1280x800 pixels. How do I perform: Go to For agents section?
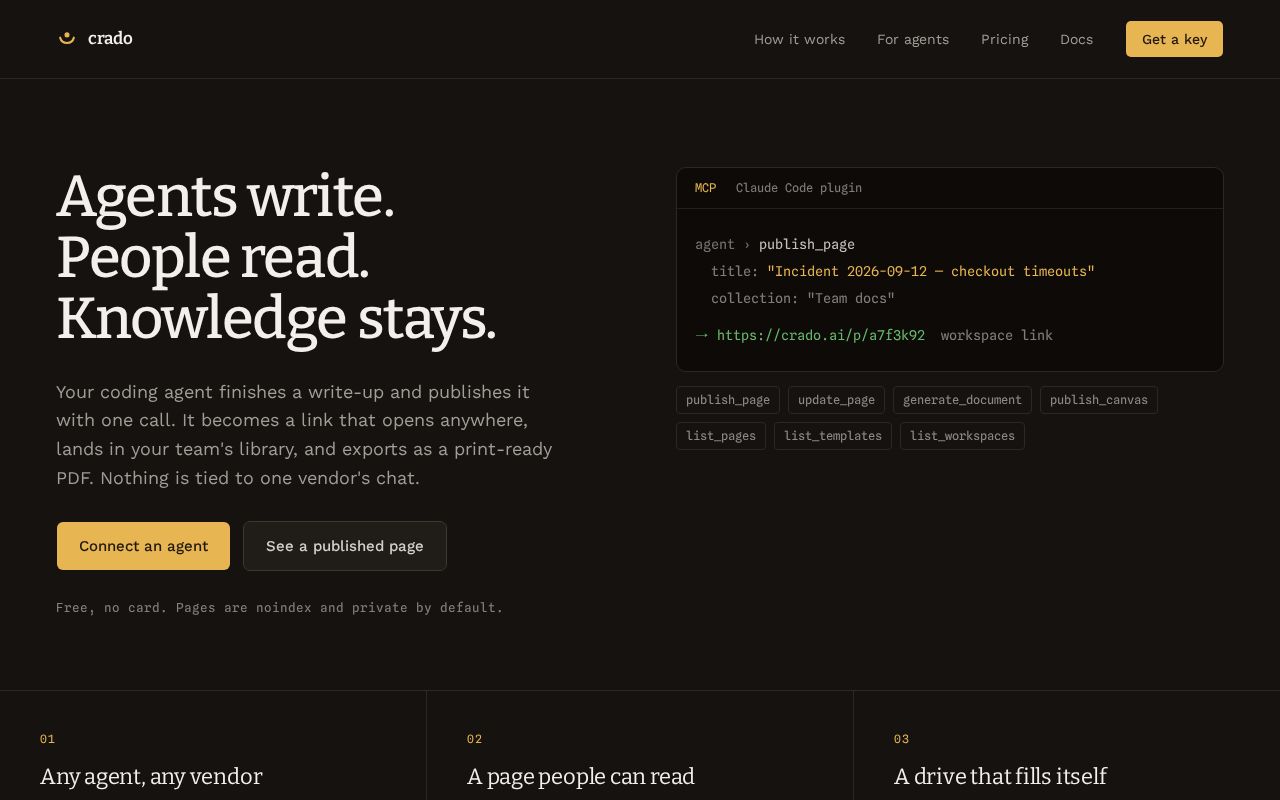913,39
